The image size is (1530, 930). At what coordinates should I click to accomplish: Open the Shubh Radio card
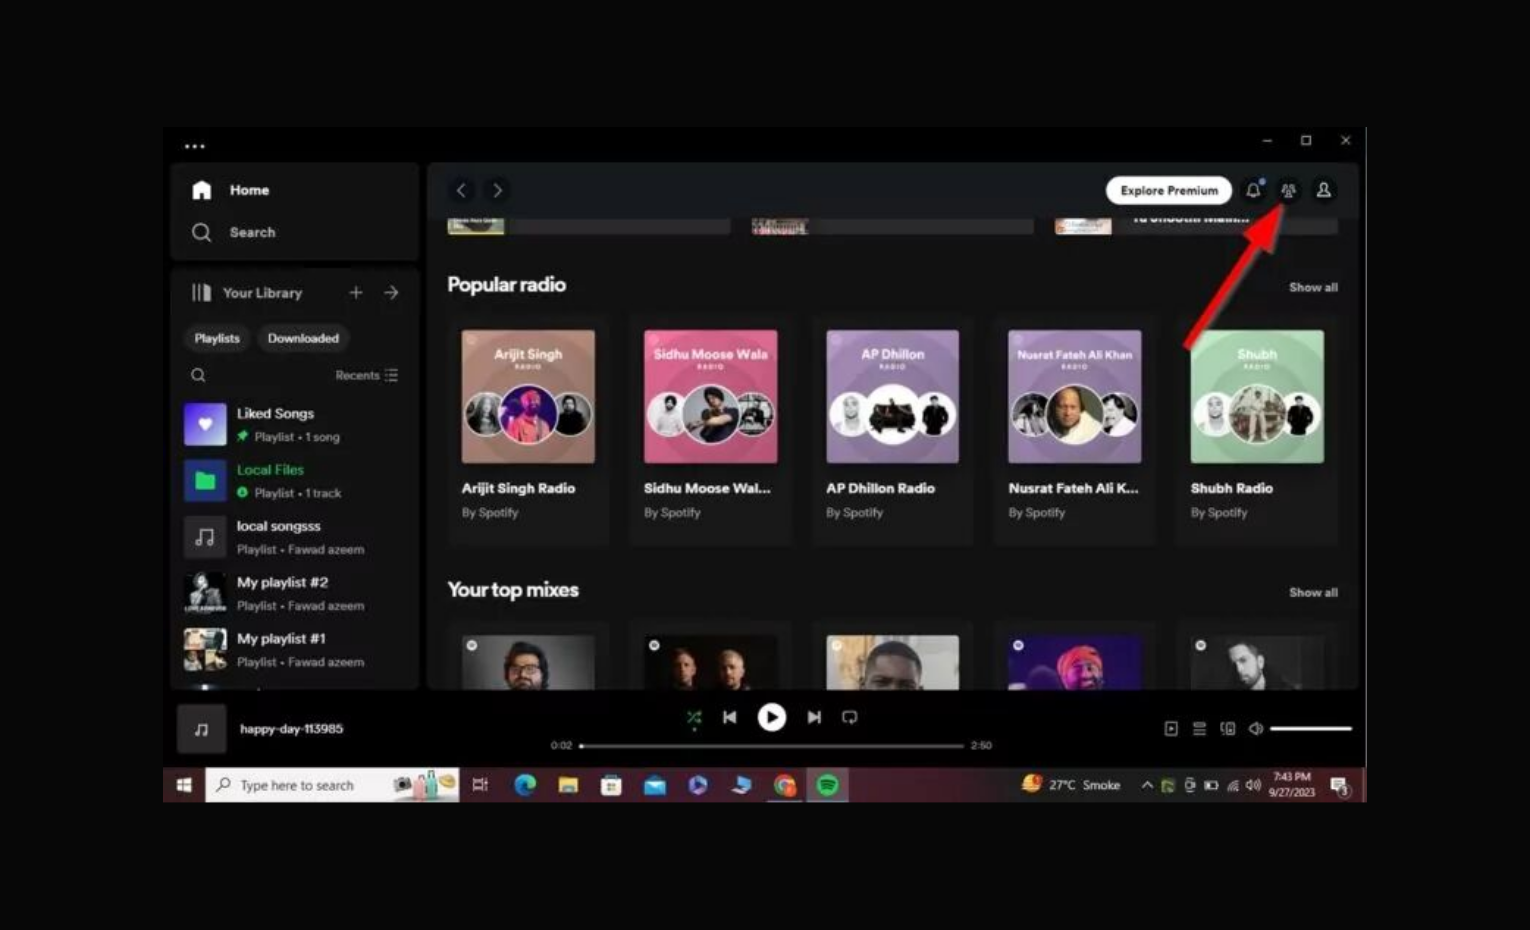click(1257, 430)
